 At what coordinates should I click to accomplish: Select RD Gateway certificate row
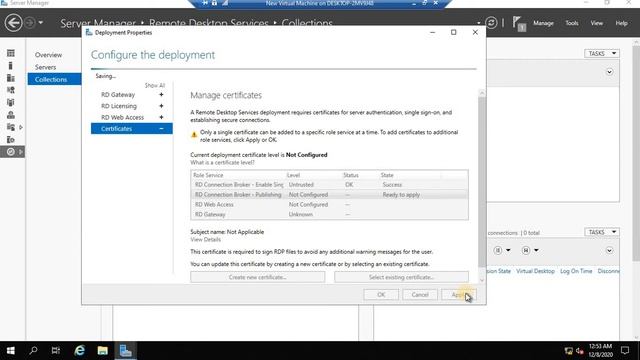coord(329,214)
